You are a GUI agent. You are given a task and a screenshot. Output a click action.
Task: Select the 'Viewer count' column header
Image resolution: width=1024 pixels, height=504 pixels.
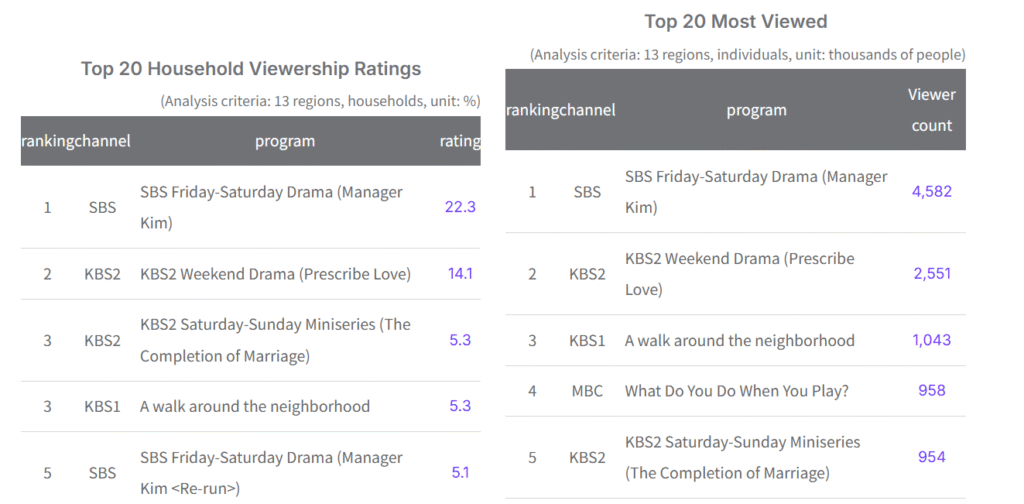point(931,110)
